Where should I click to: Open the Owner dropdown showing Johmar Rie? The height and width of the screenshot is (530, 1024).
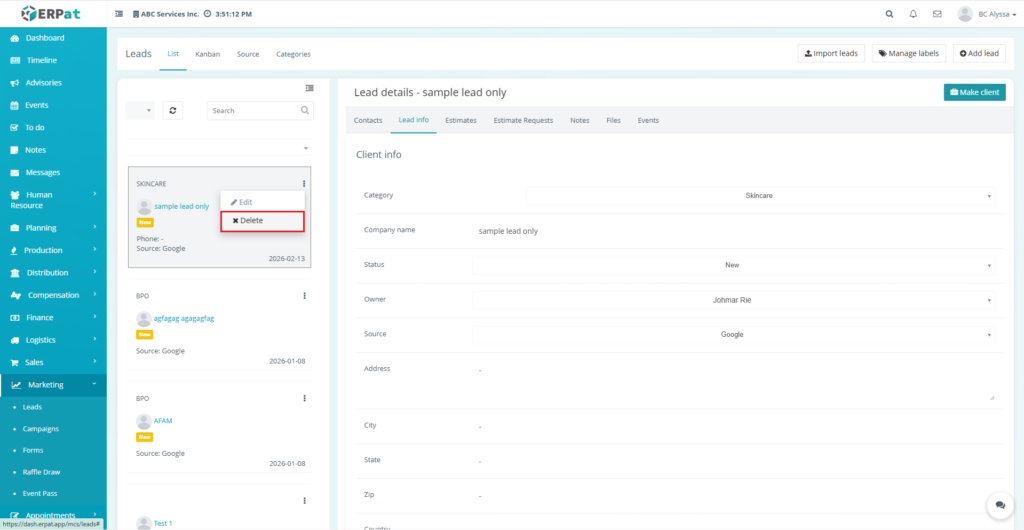733,300
